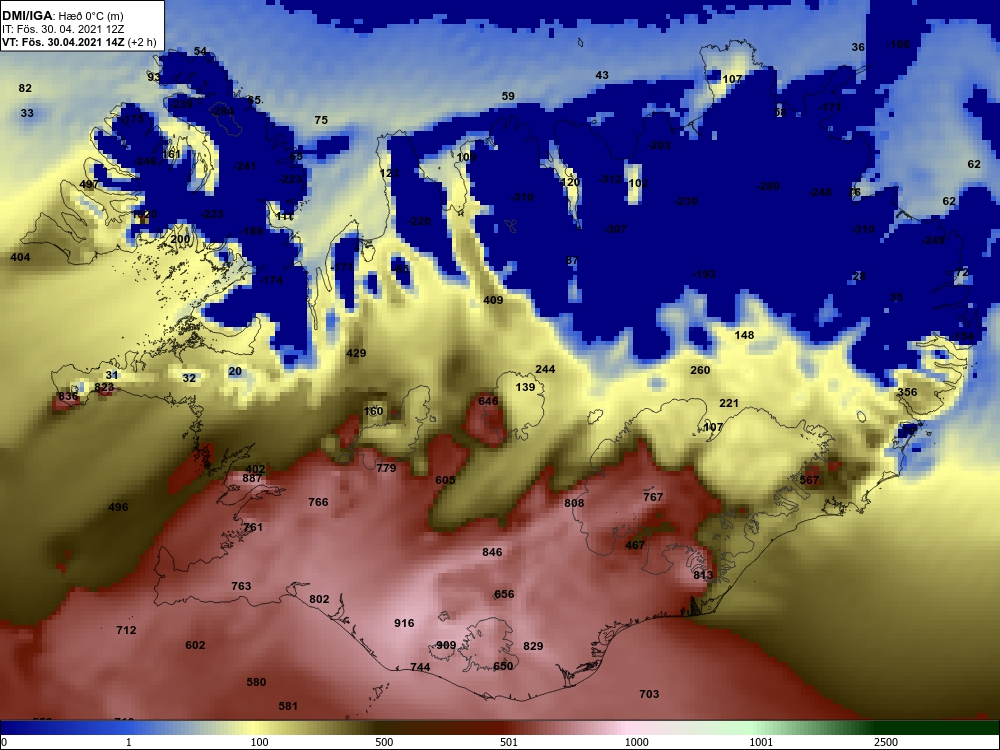Click the 766 value on the map
The height and width of the screenshot is (750, 1000).
point(318,503)
